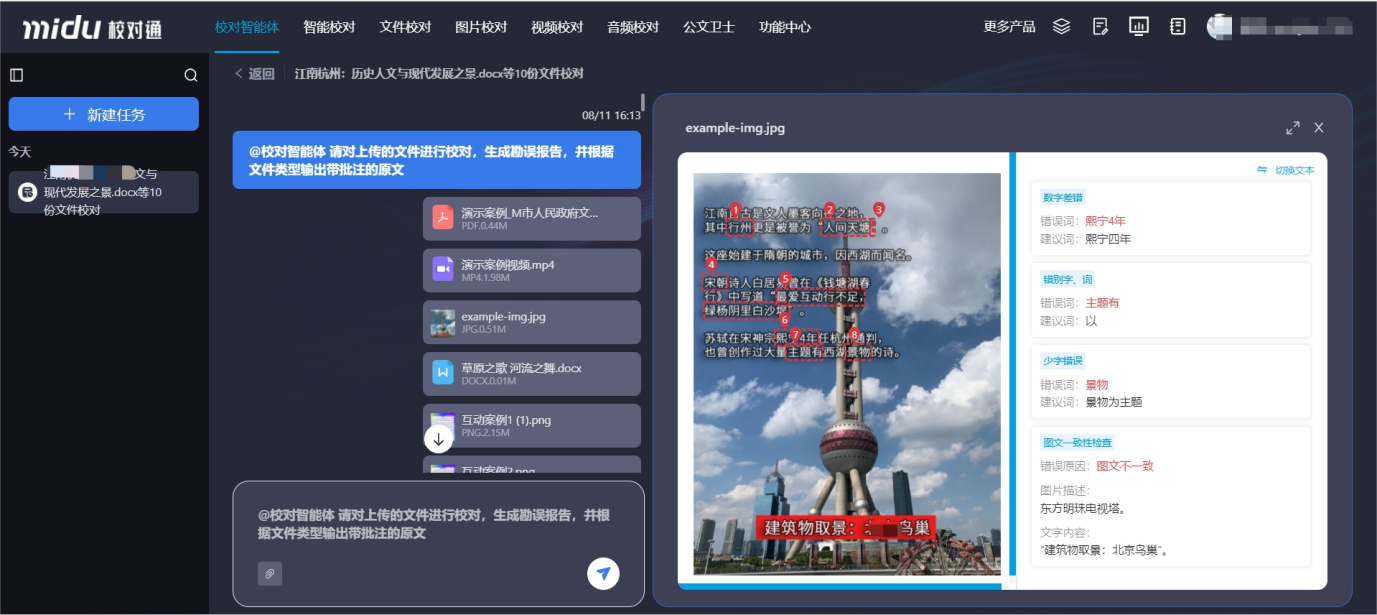The image size is (1377, 615).
Task: Click the document-edit icon in top toolbar
Action: (1100, 26)
